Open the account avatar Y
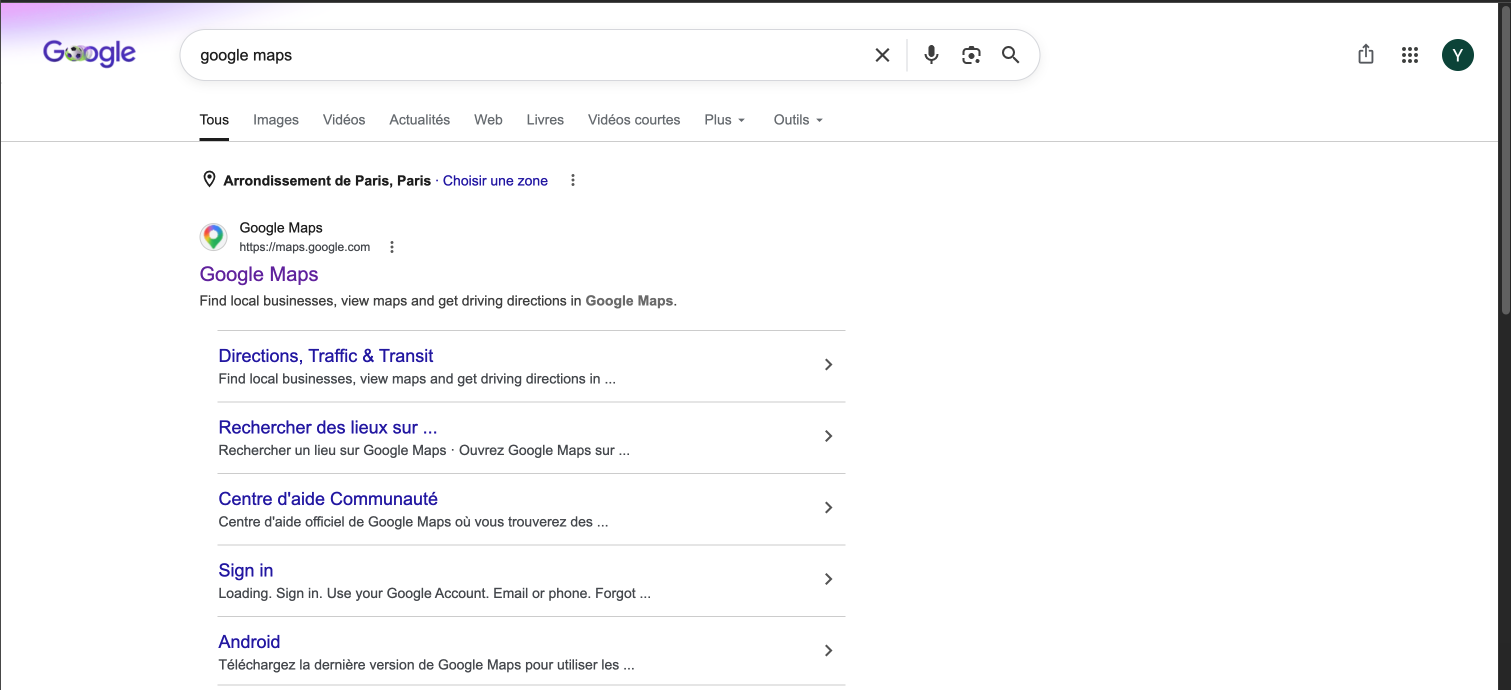1511x690 pixels. click(x=1458, y=55)
